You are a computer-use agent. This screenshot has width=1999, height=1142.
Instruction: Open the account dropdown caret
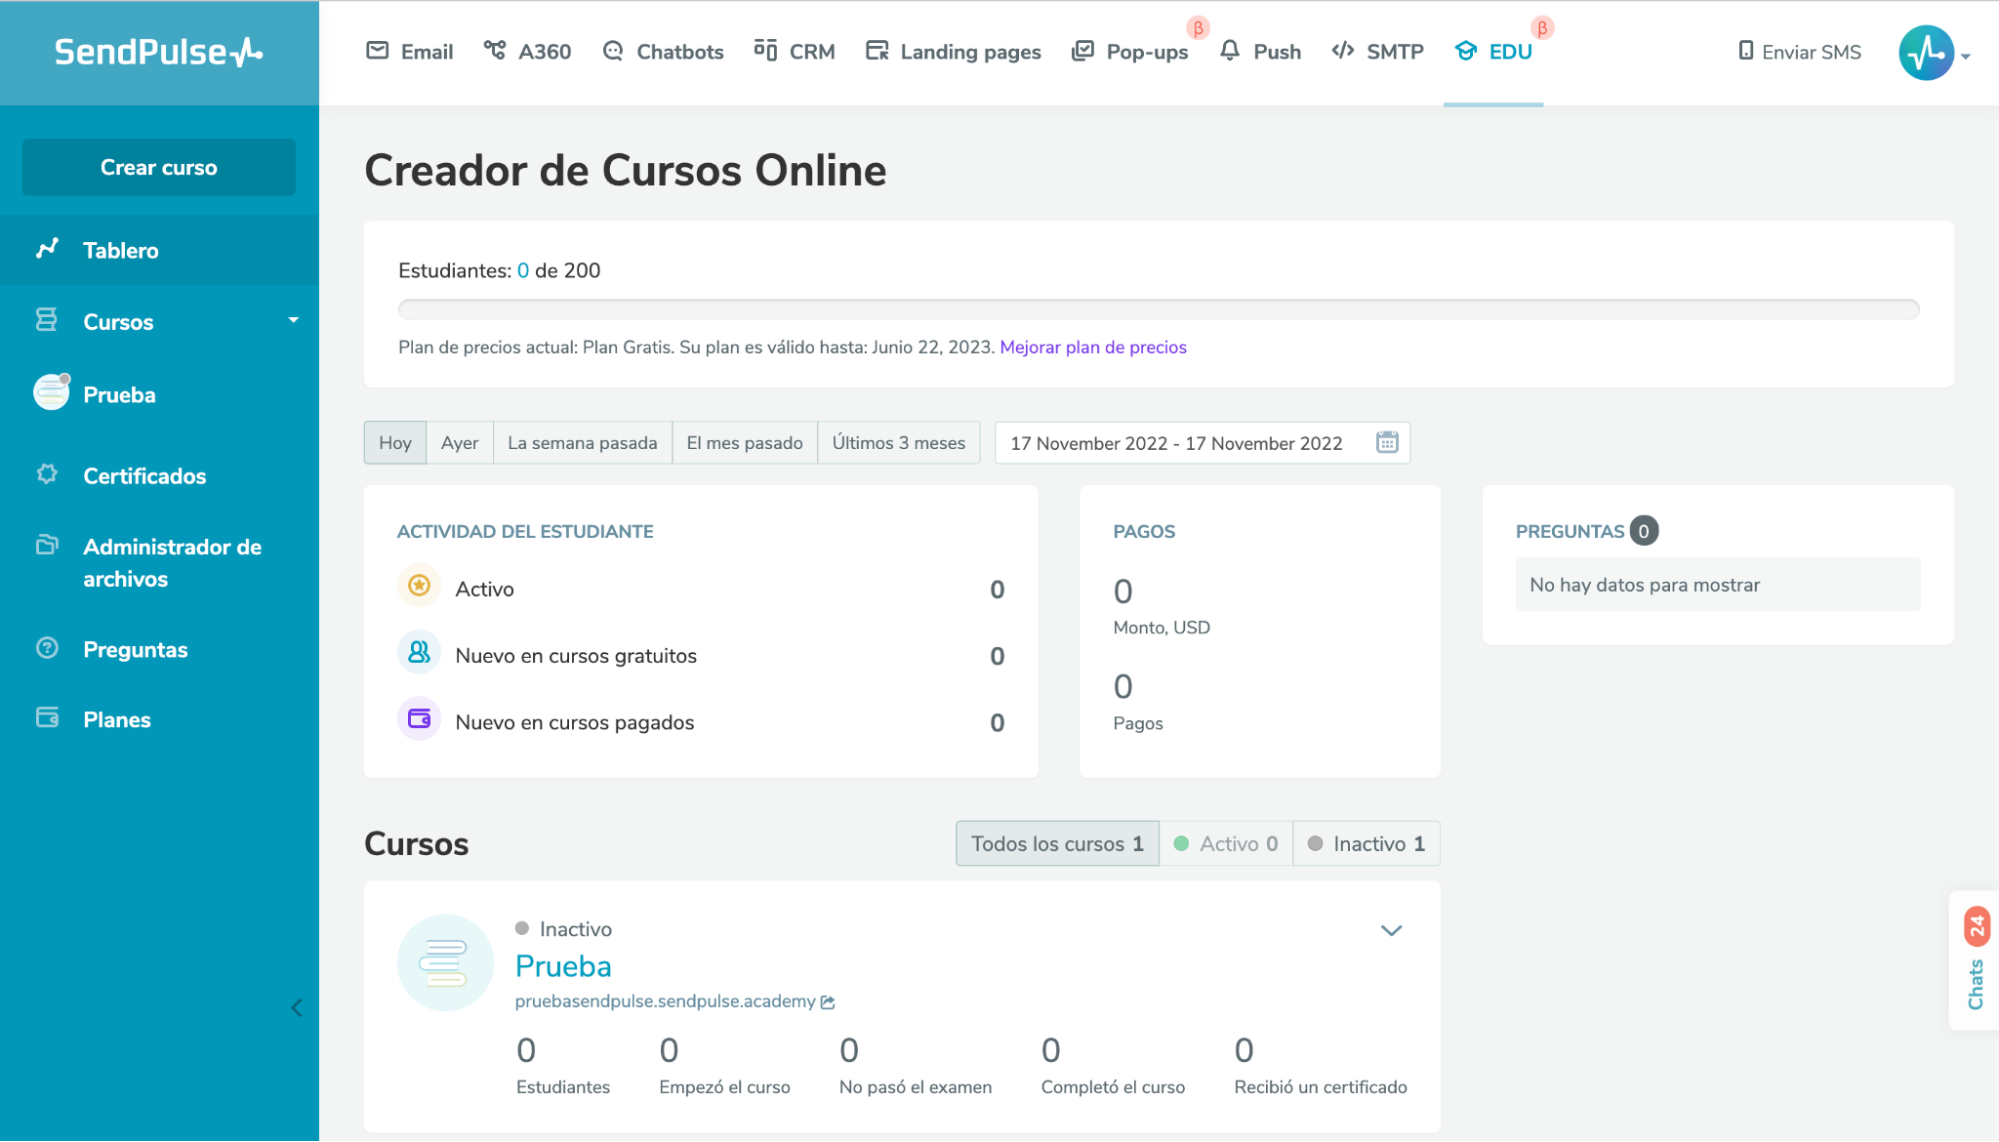[1966, 57]
